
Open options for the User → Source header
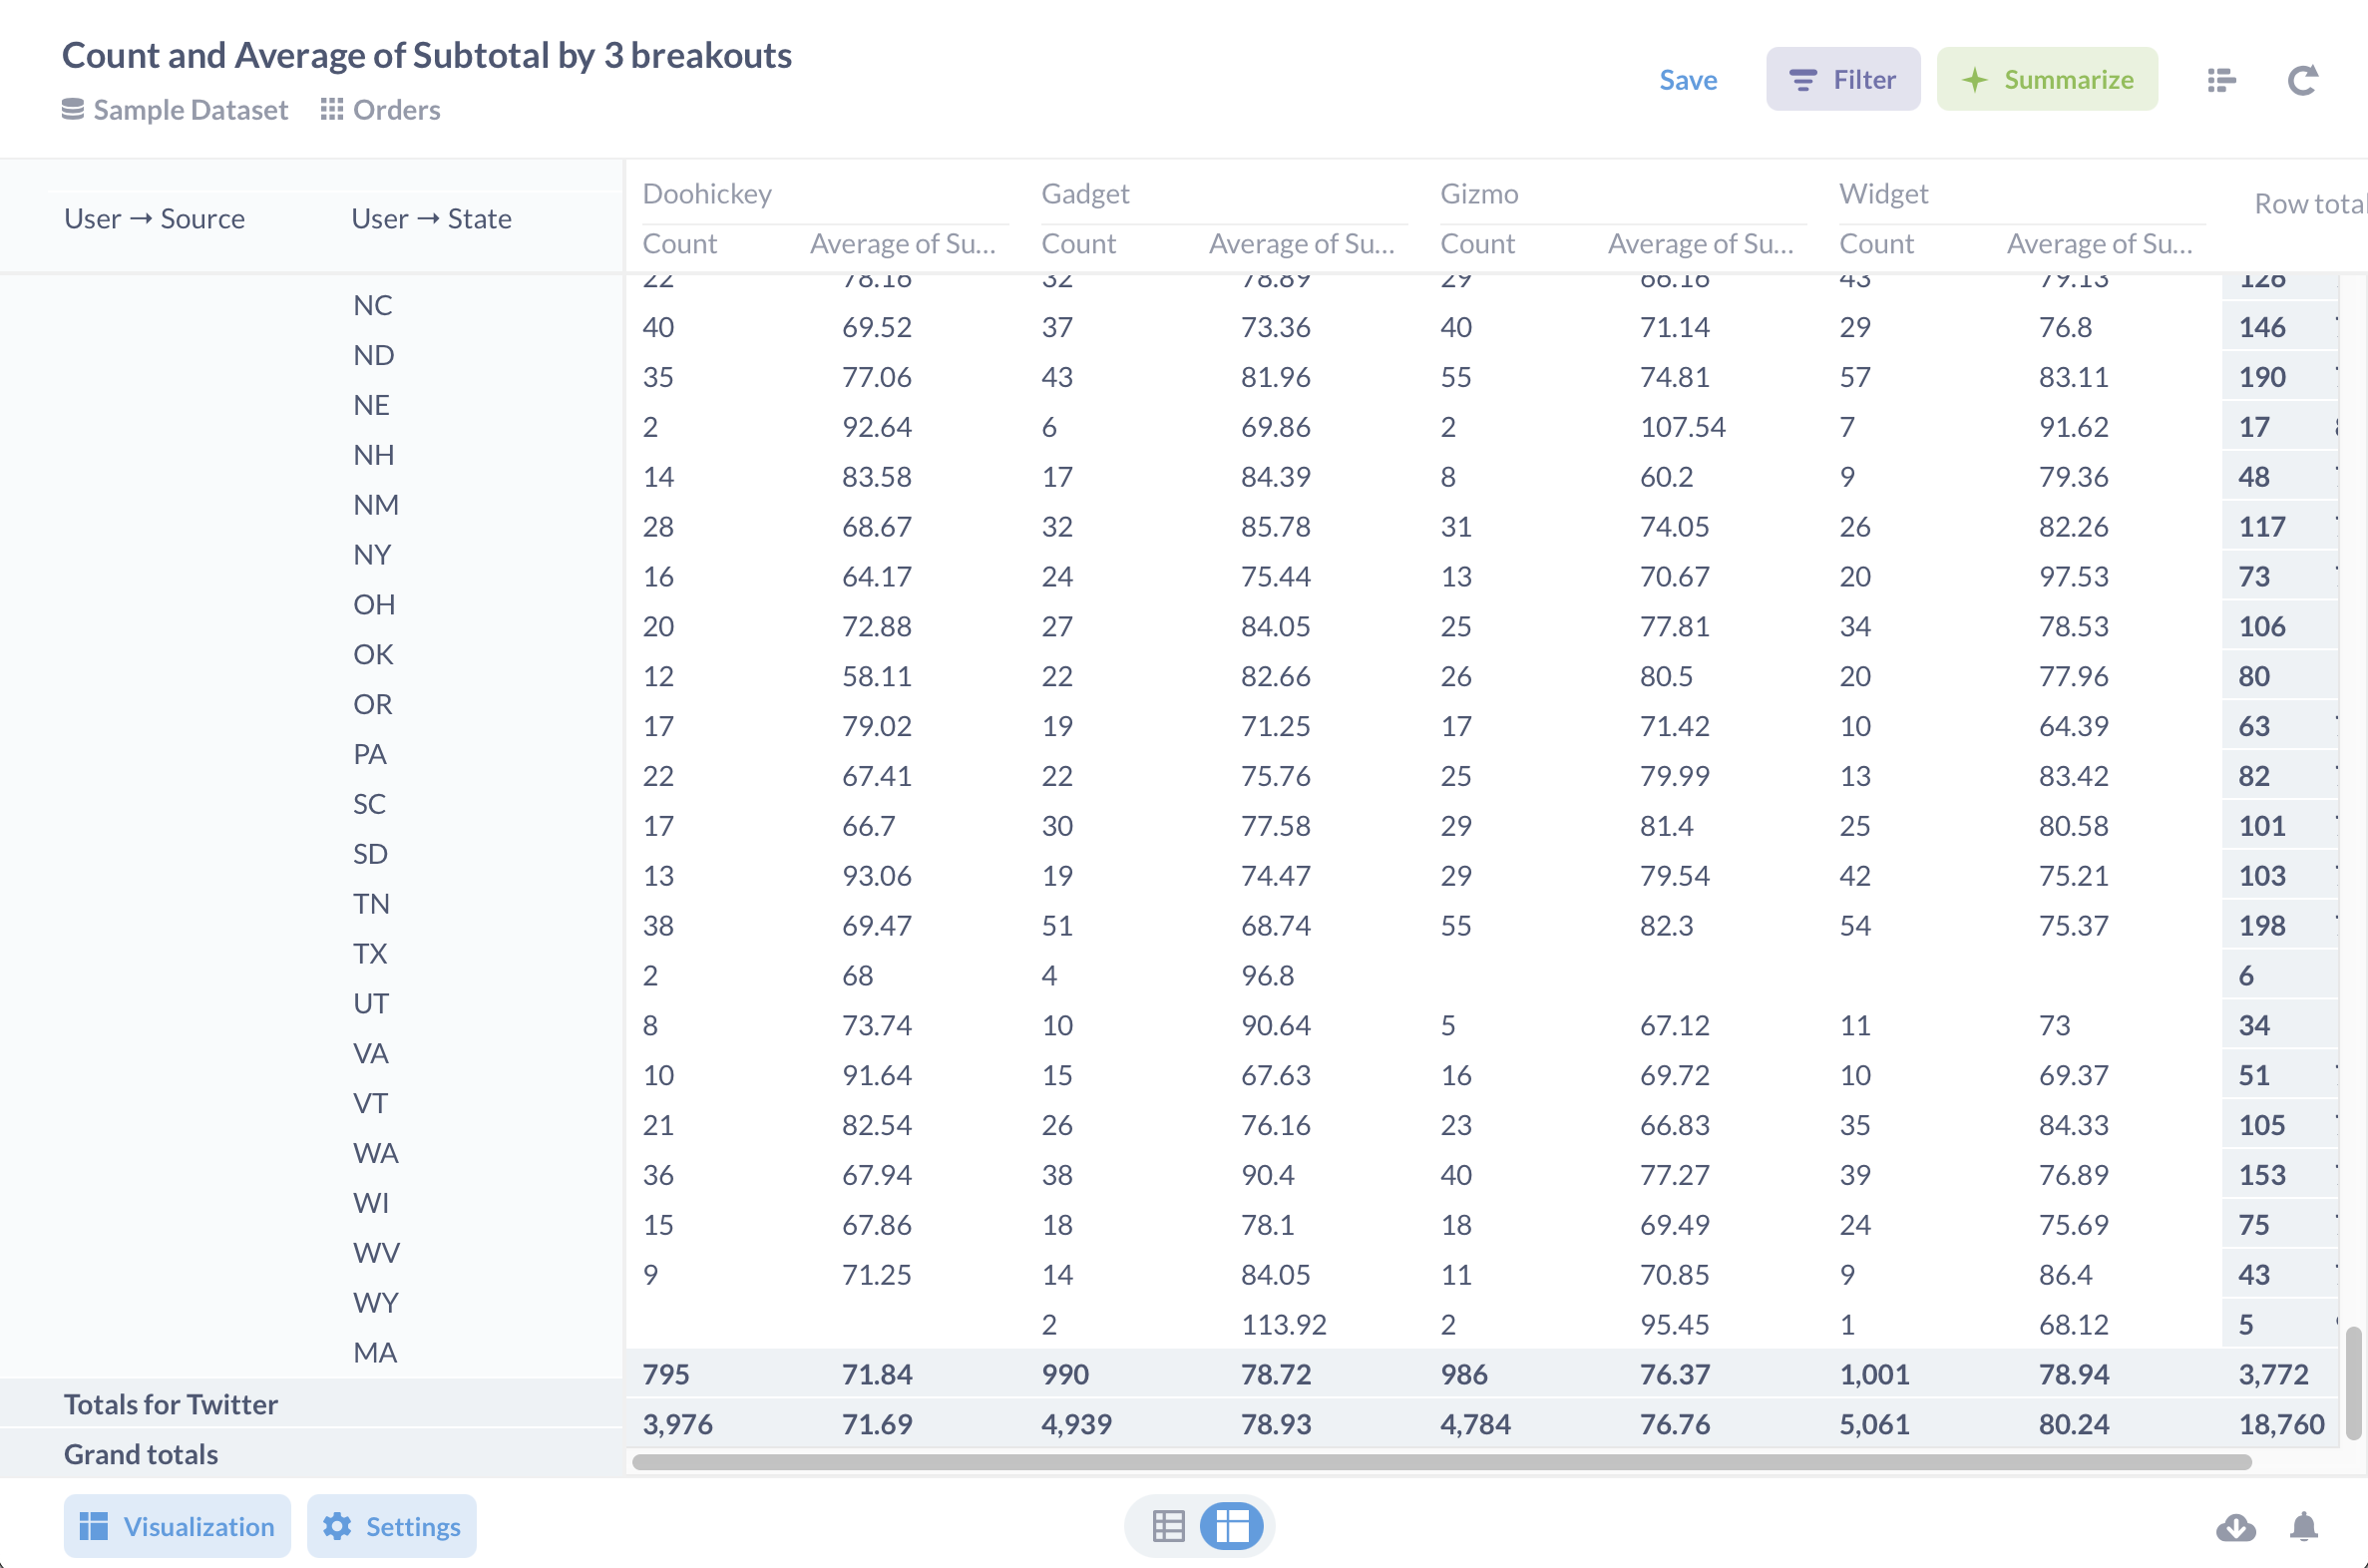tap(154, 218)
